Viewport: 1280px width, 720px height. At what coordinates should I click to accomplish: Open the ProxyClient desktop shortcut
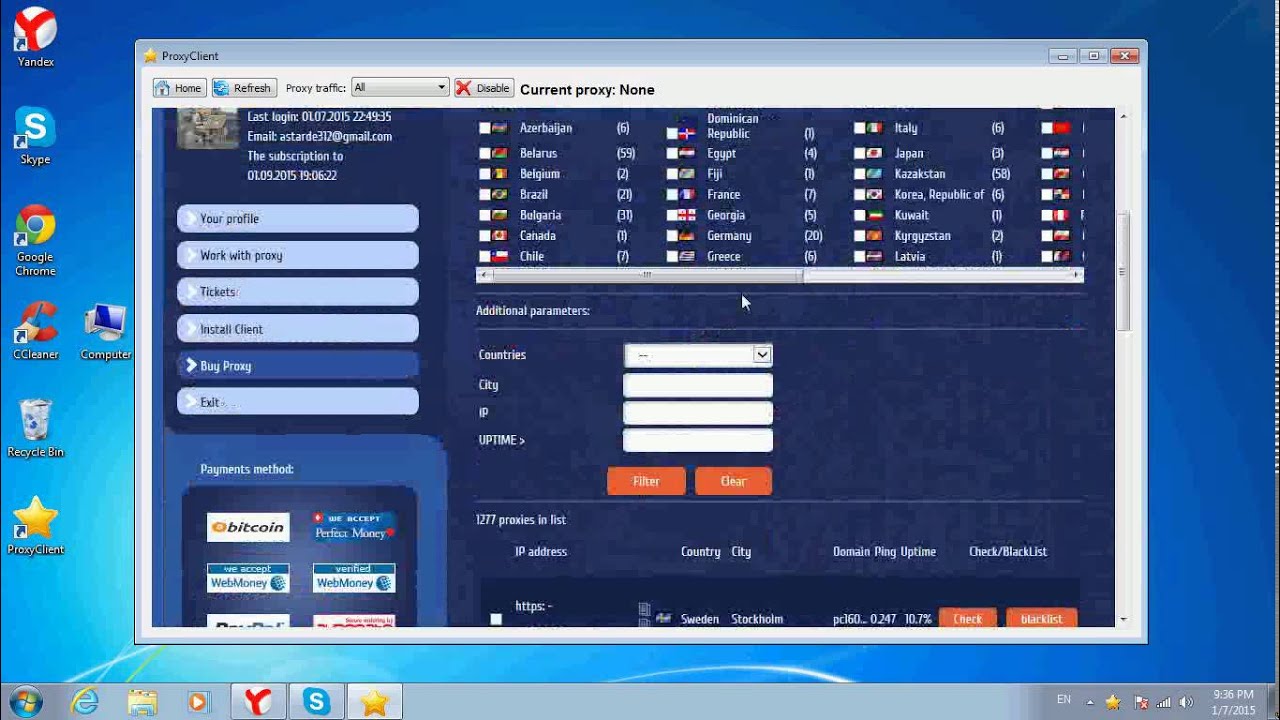(35, 525)
